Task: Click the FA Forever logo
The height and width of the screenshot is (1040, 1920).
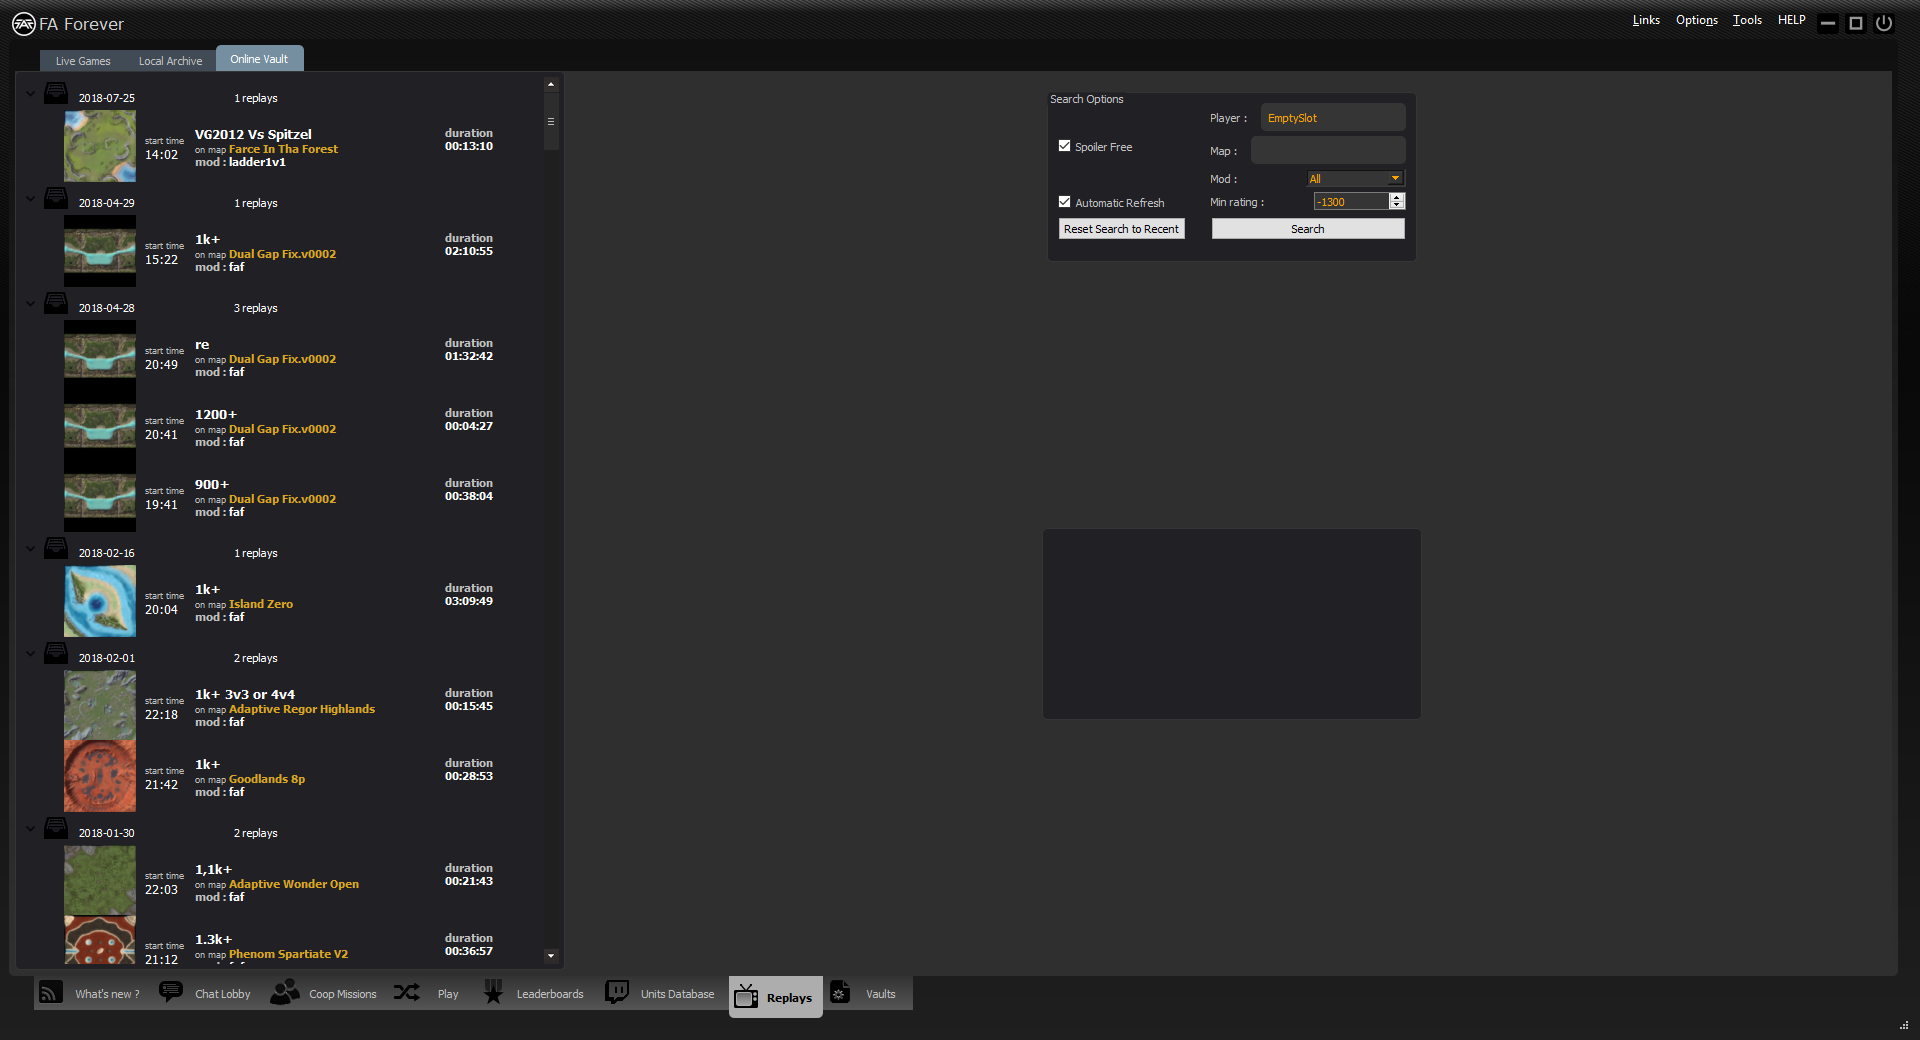Action: pyautogui.click(x=22, y=23)
